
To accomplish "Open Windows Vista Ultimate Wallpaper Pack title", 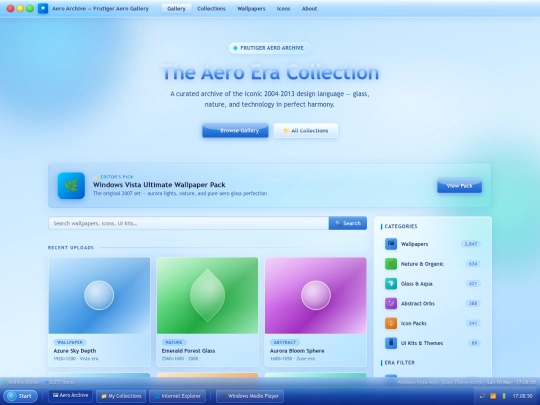I will tap(159, 185).
